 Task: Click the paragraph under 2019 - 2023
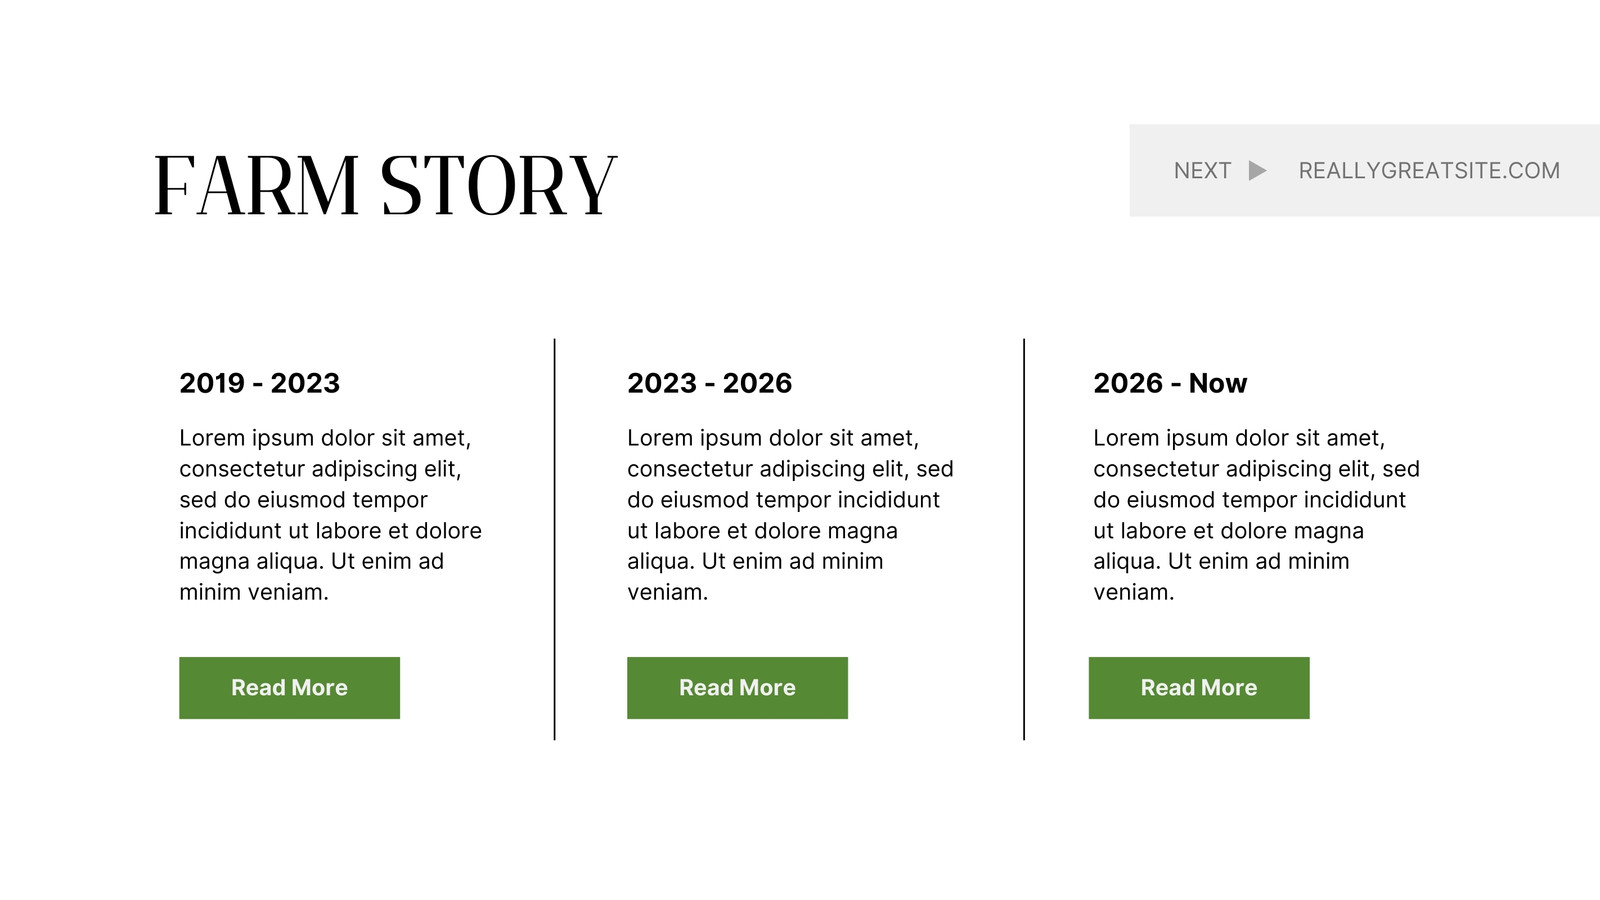[330, 515]
